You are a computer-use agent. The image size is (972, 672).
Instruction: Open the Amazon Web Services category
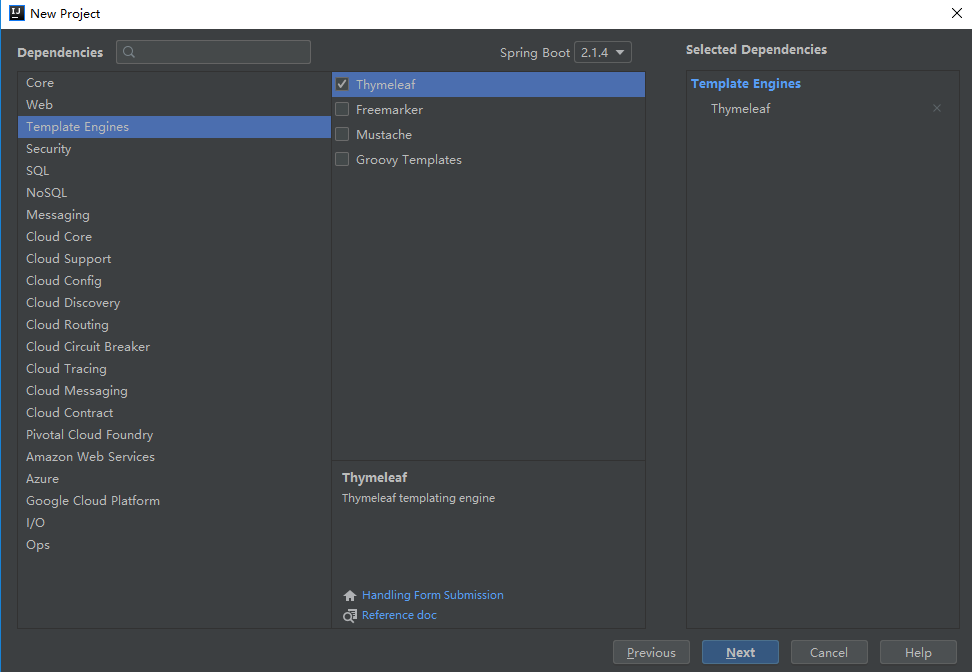pyautogui.click(x=174, y=457)
